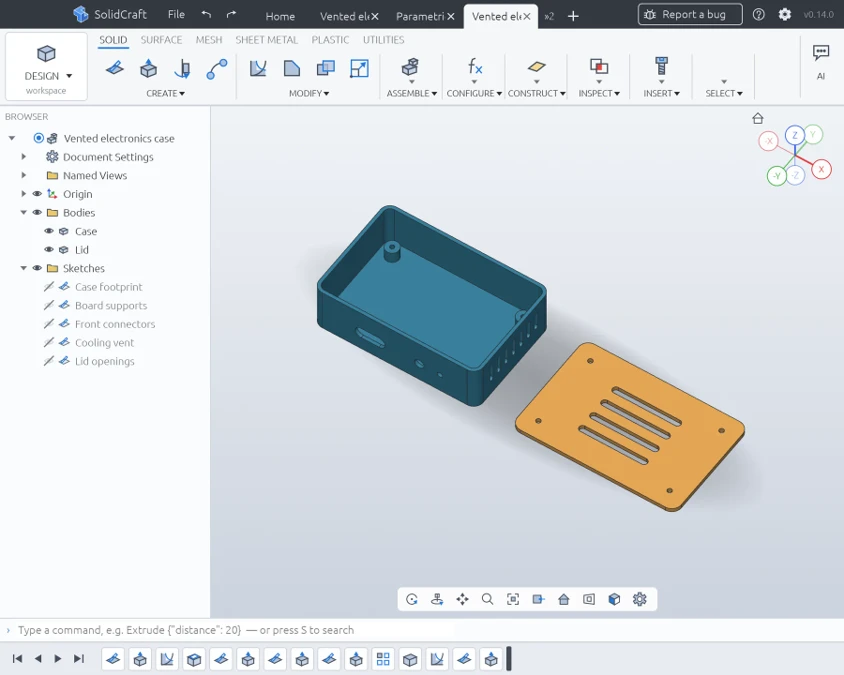This screenshot has height=675, width=844.
Task: Click the fit-to-view icon
Action: tap(513, 599)
